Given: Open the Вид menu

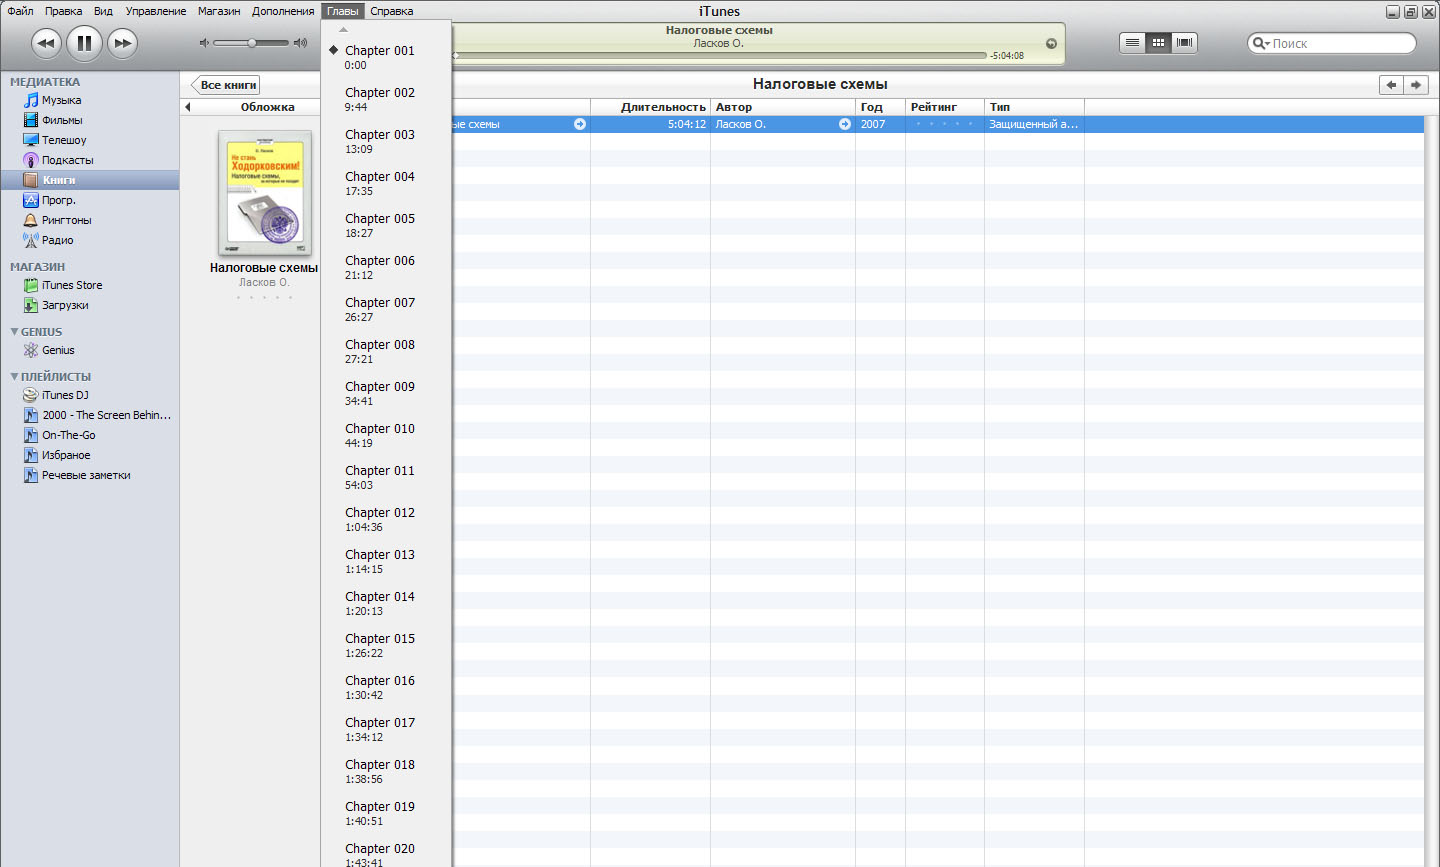Looking at the screenshot, I should [x=103, y=11].
